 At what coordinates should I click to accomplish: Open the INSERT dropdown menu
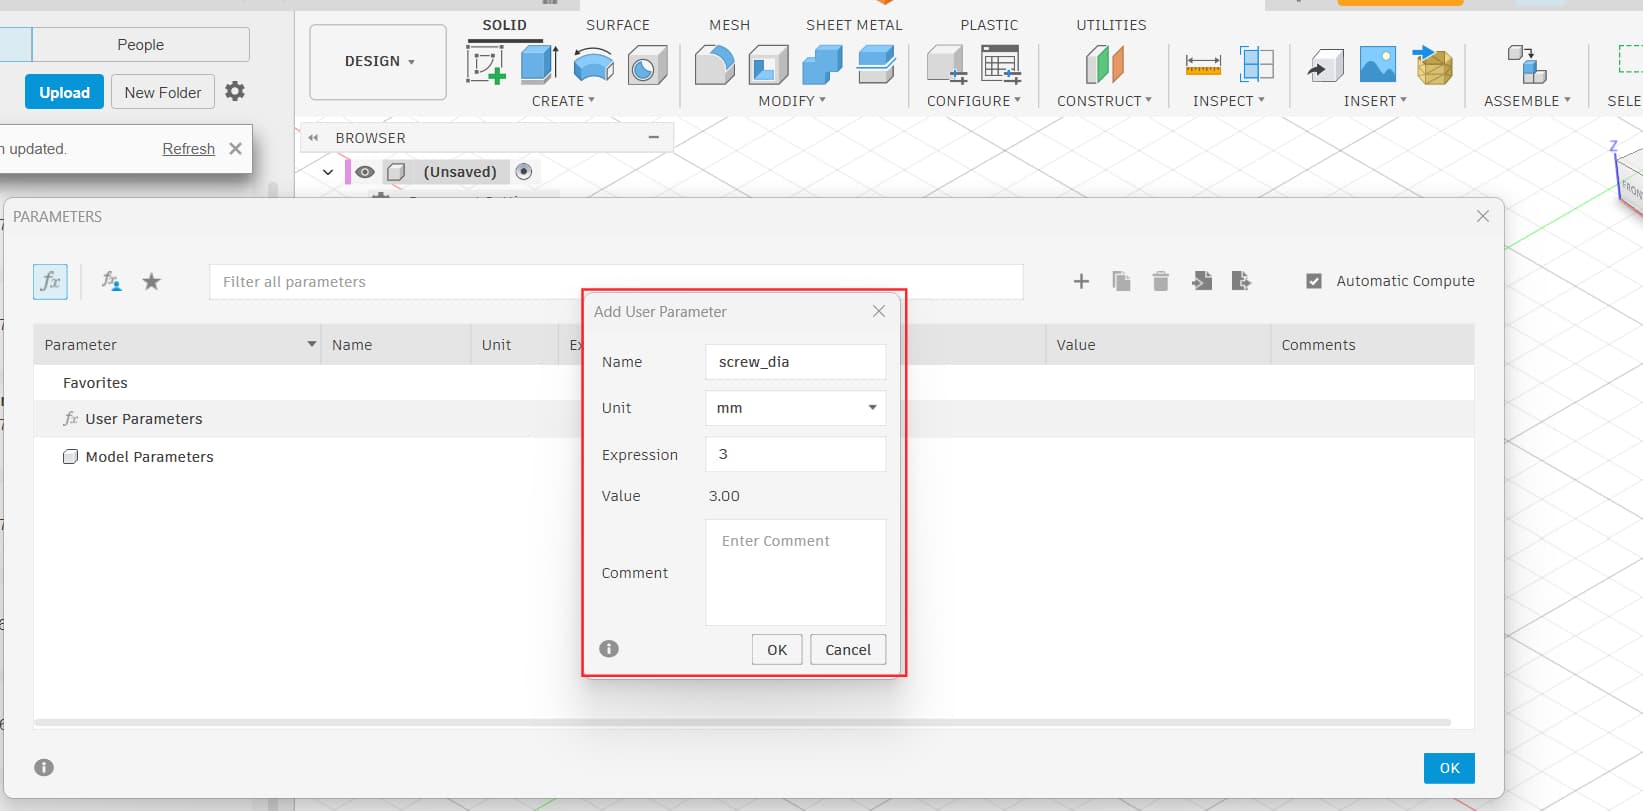tap(1375, 101)
